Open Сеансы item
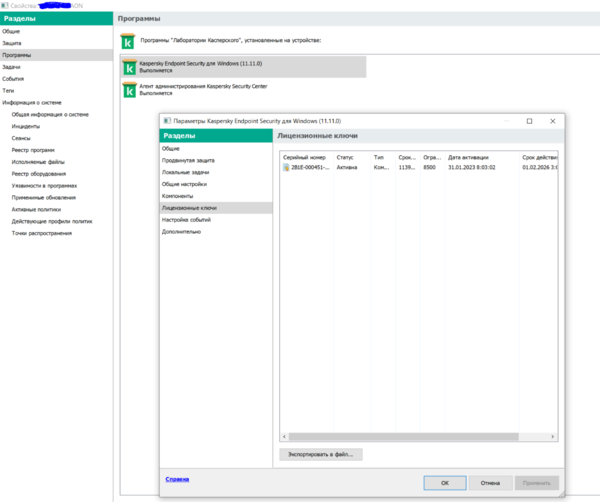Screen dimensions: 600x502 pos(21,138)
